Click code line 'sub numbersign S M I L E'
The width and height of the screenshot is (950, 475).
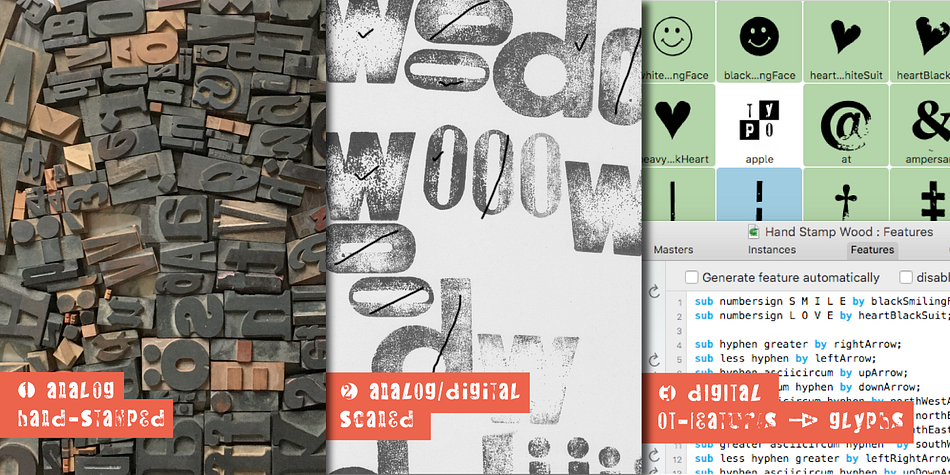coord(822,301)
